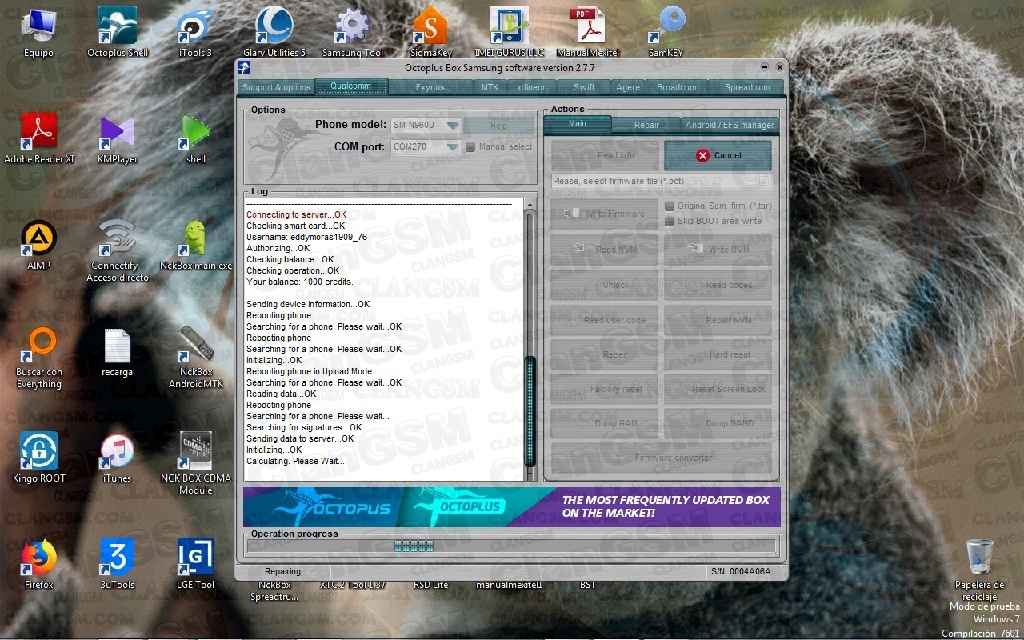Open the Connectify Acceso directo shortcut
Screen dimensions: 1024x640
(118, 251)
